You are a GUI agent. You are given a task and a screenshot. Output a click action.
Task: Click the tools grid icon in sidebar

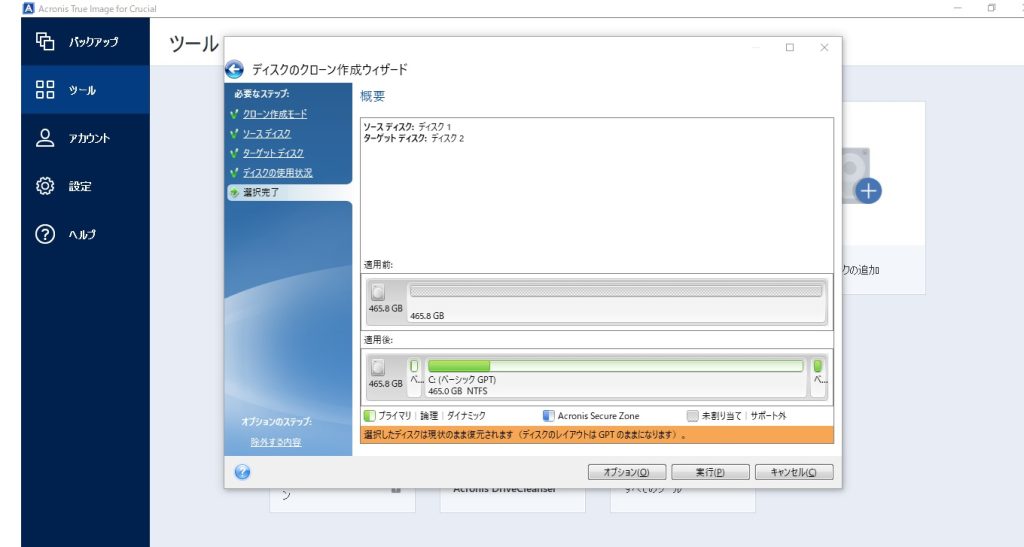[45, 89]
